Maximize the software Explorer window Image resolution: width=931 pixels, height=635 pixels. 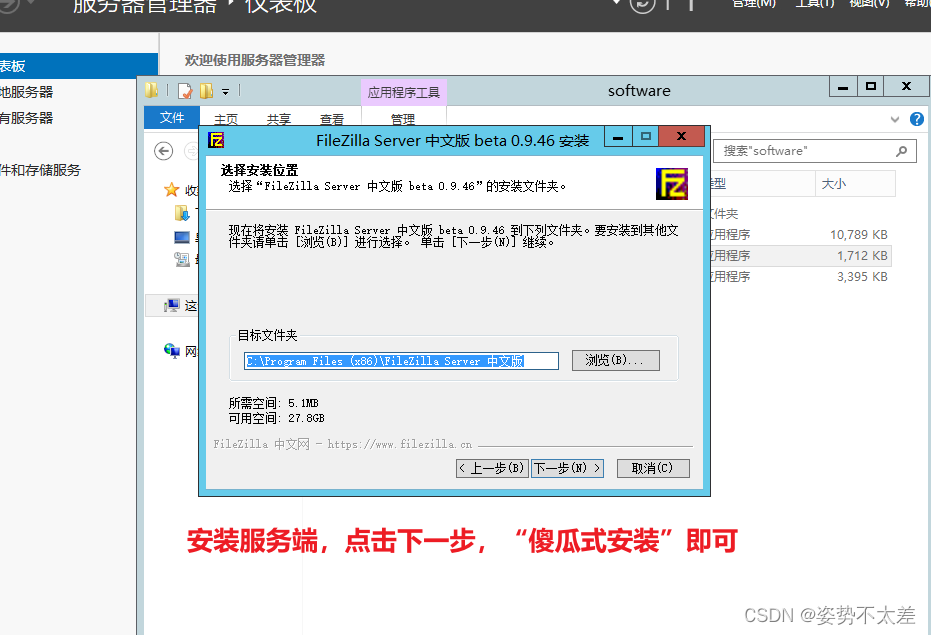click(870, 86)
